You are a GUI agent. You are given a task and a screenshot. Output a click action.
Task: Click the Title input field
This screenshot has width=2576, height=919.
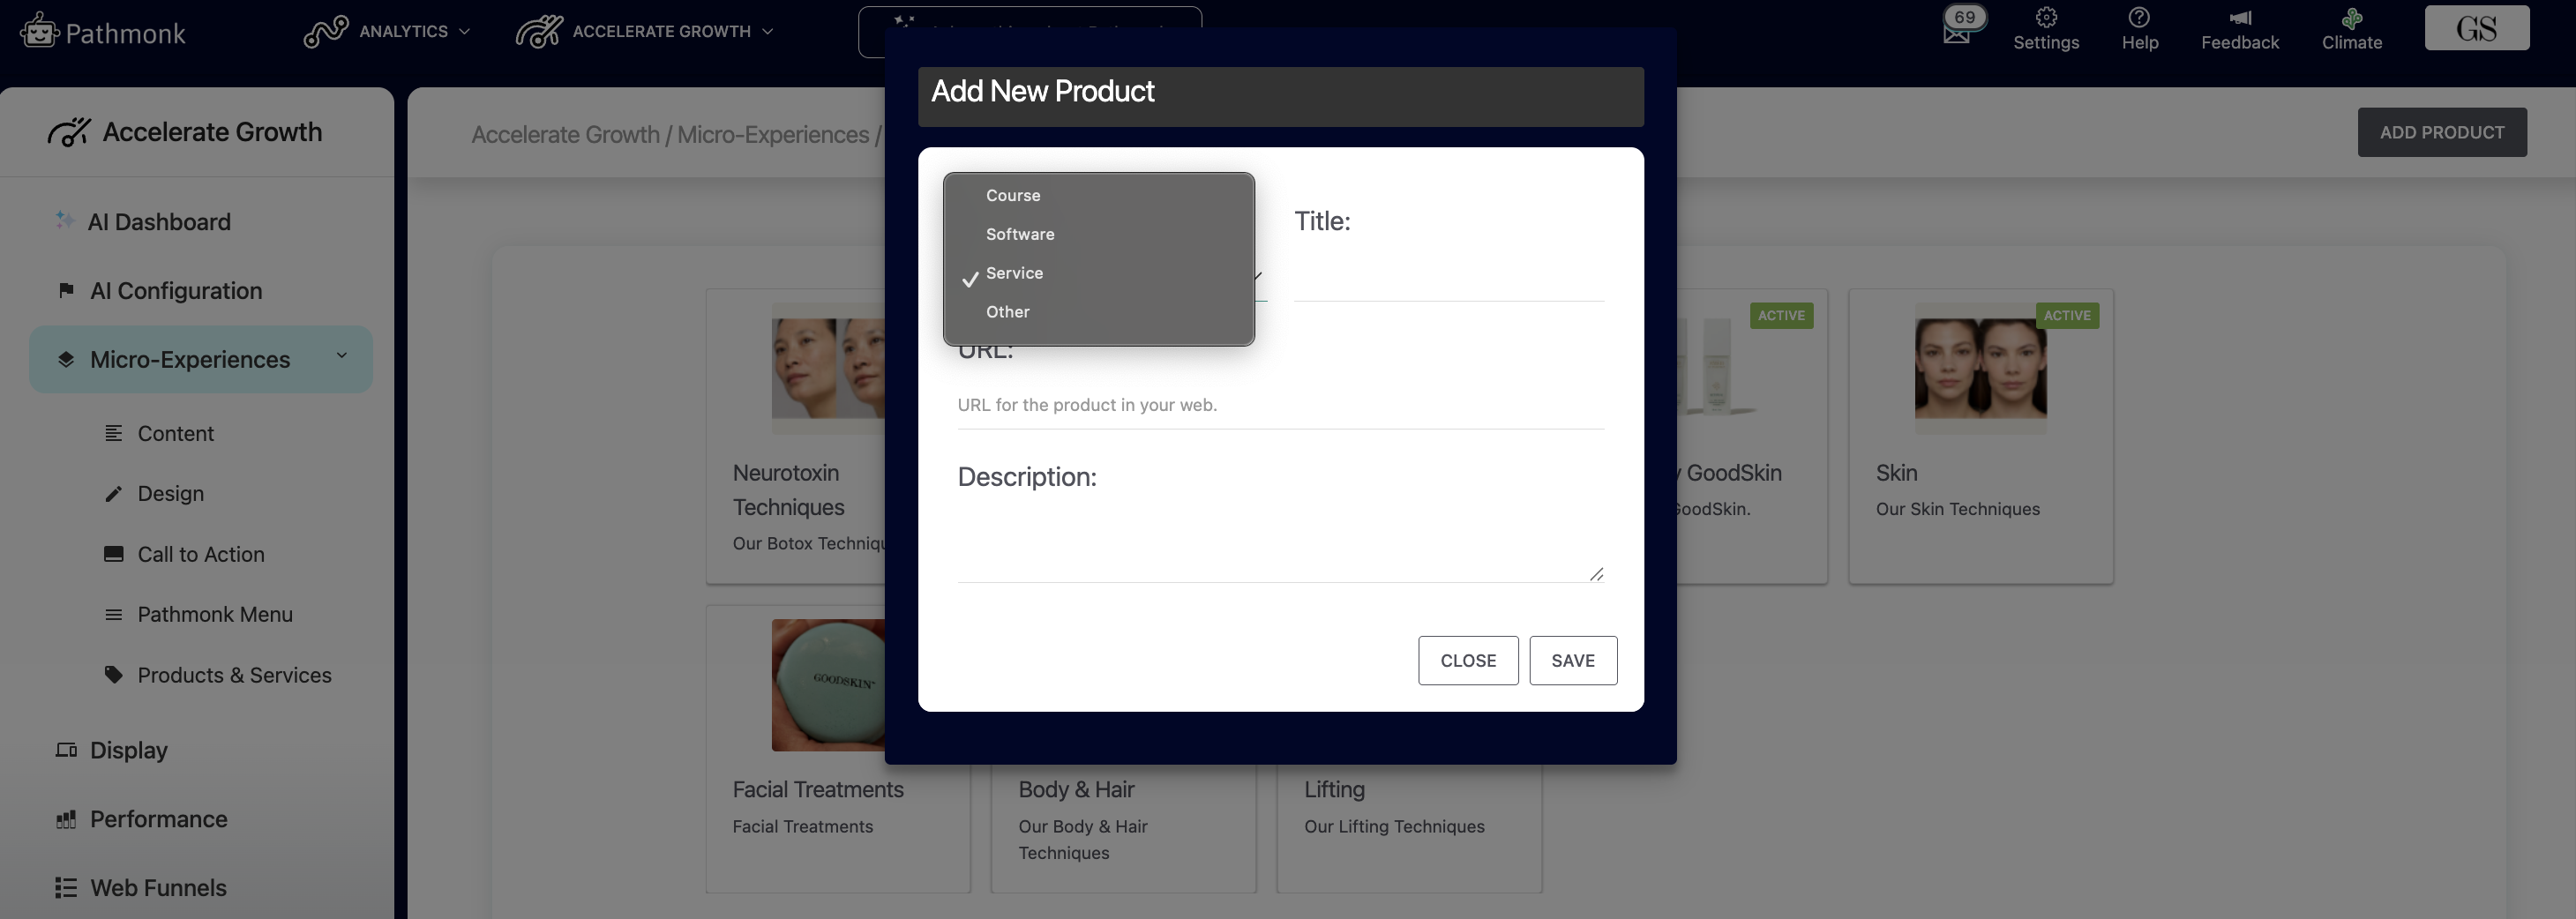tap(1449, 277)
